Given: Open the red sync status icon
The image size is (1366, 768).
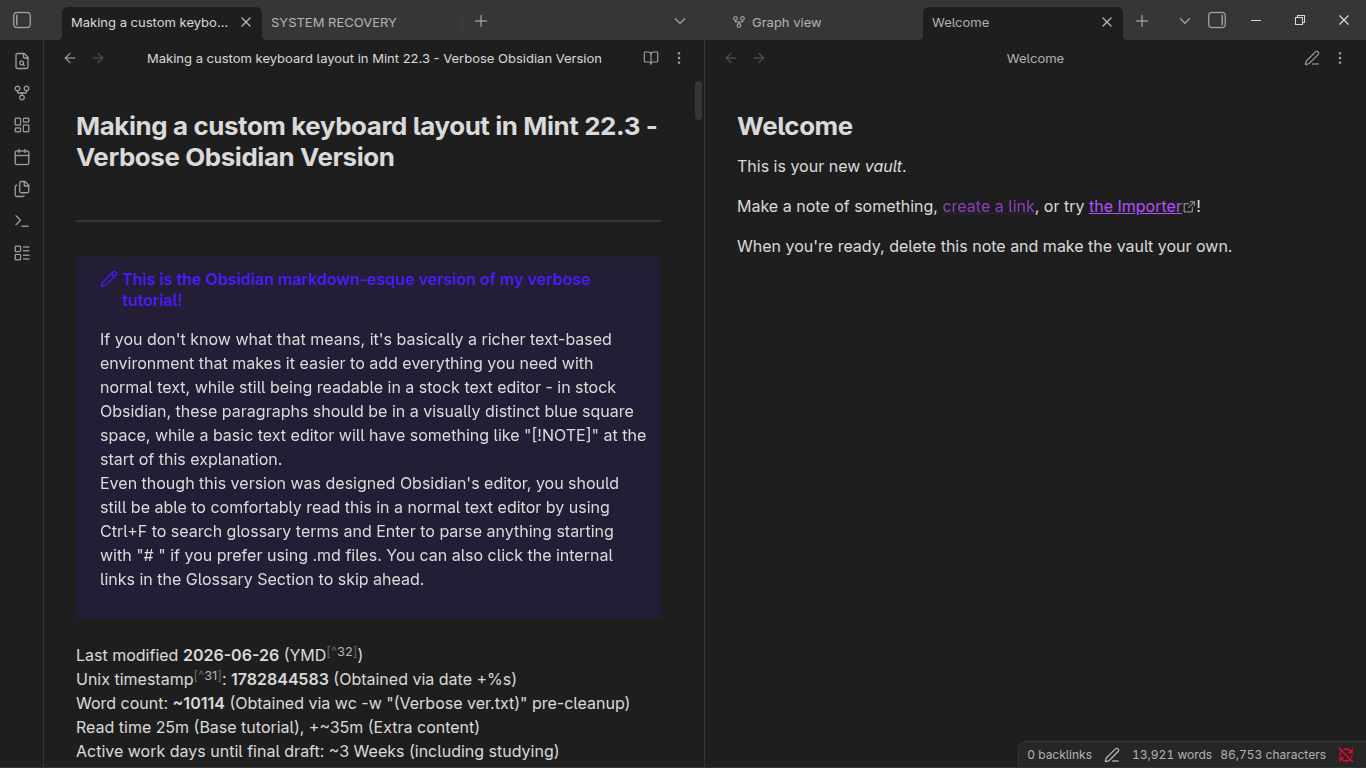Looking at the screenshot, I should pyautogui.click(x=1346, y=755).
